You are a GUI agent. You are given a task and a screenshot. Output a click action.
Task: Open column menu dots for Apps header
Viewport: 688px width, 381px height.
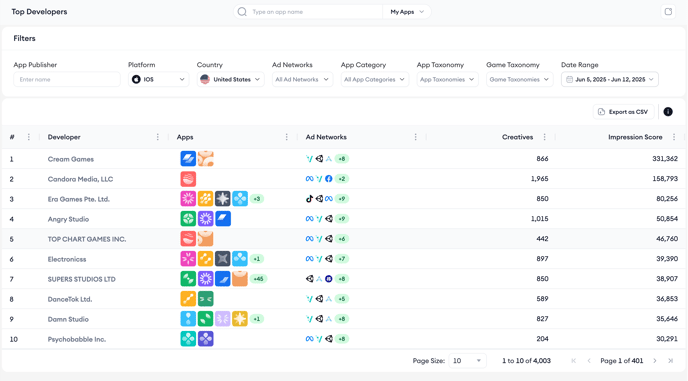pos(287,137)
